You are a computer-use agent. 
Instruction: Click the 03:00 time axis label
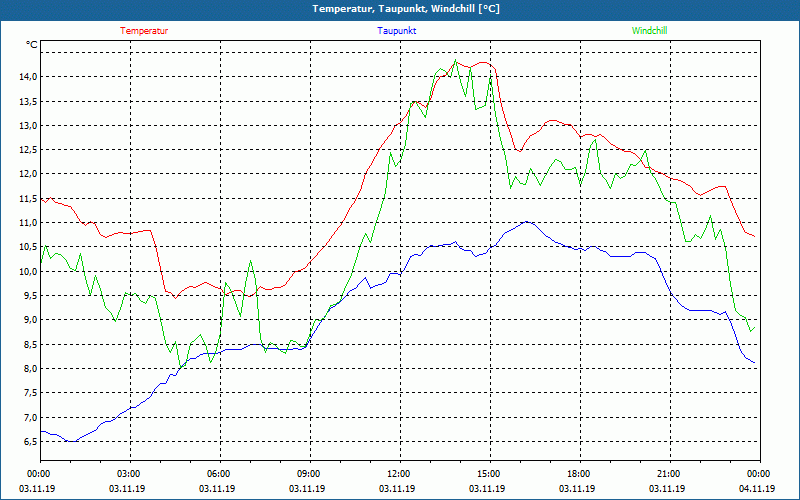[130, 474]
